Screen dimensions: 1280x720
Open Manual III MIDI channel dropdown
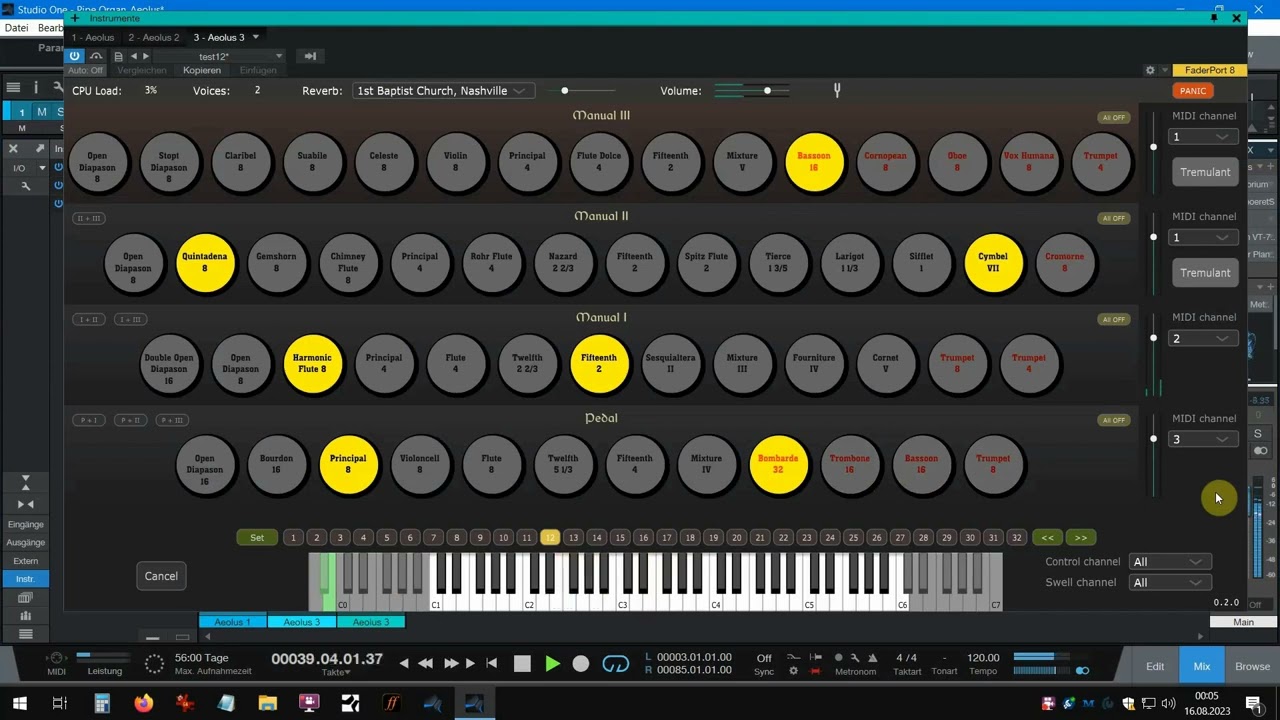point(1204,137)
